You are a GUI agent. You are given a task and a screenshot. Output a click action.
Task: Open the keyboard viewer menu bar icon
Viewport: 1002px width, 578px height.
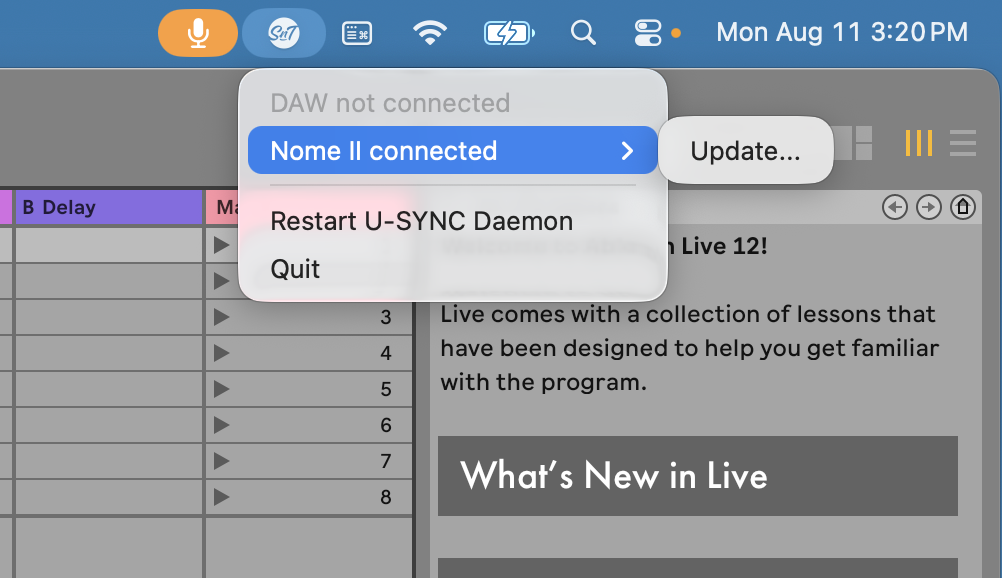pos(357,33)
